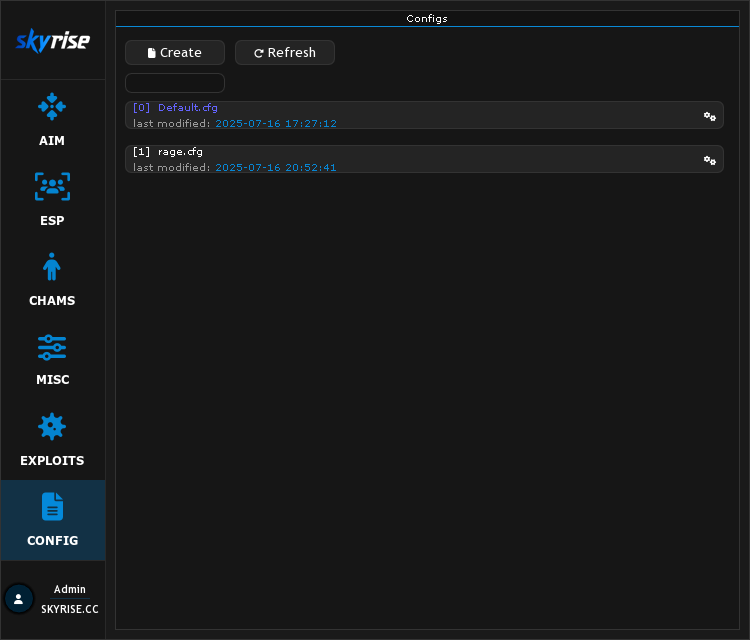This screenshot has height=640, width=750.
Task: Click the skyrise logo
Action: click(x=53, y=41)
